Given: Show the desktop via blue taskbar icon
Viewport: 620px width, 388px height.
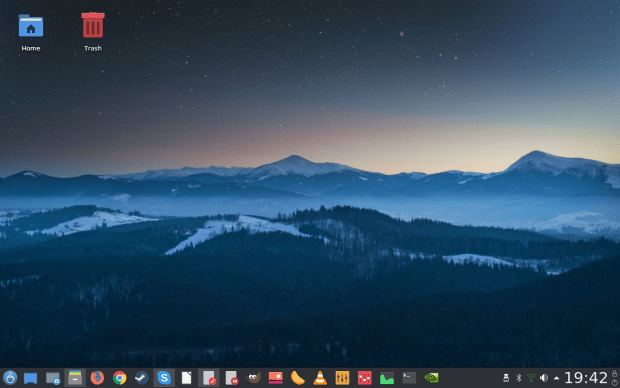Looking at the screenshot, I should pos(30,378).
